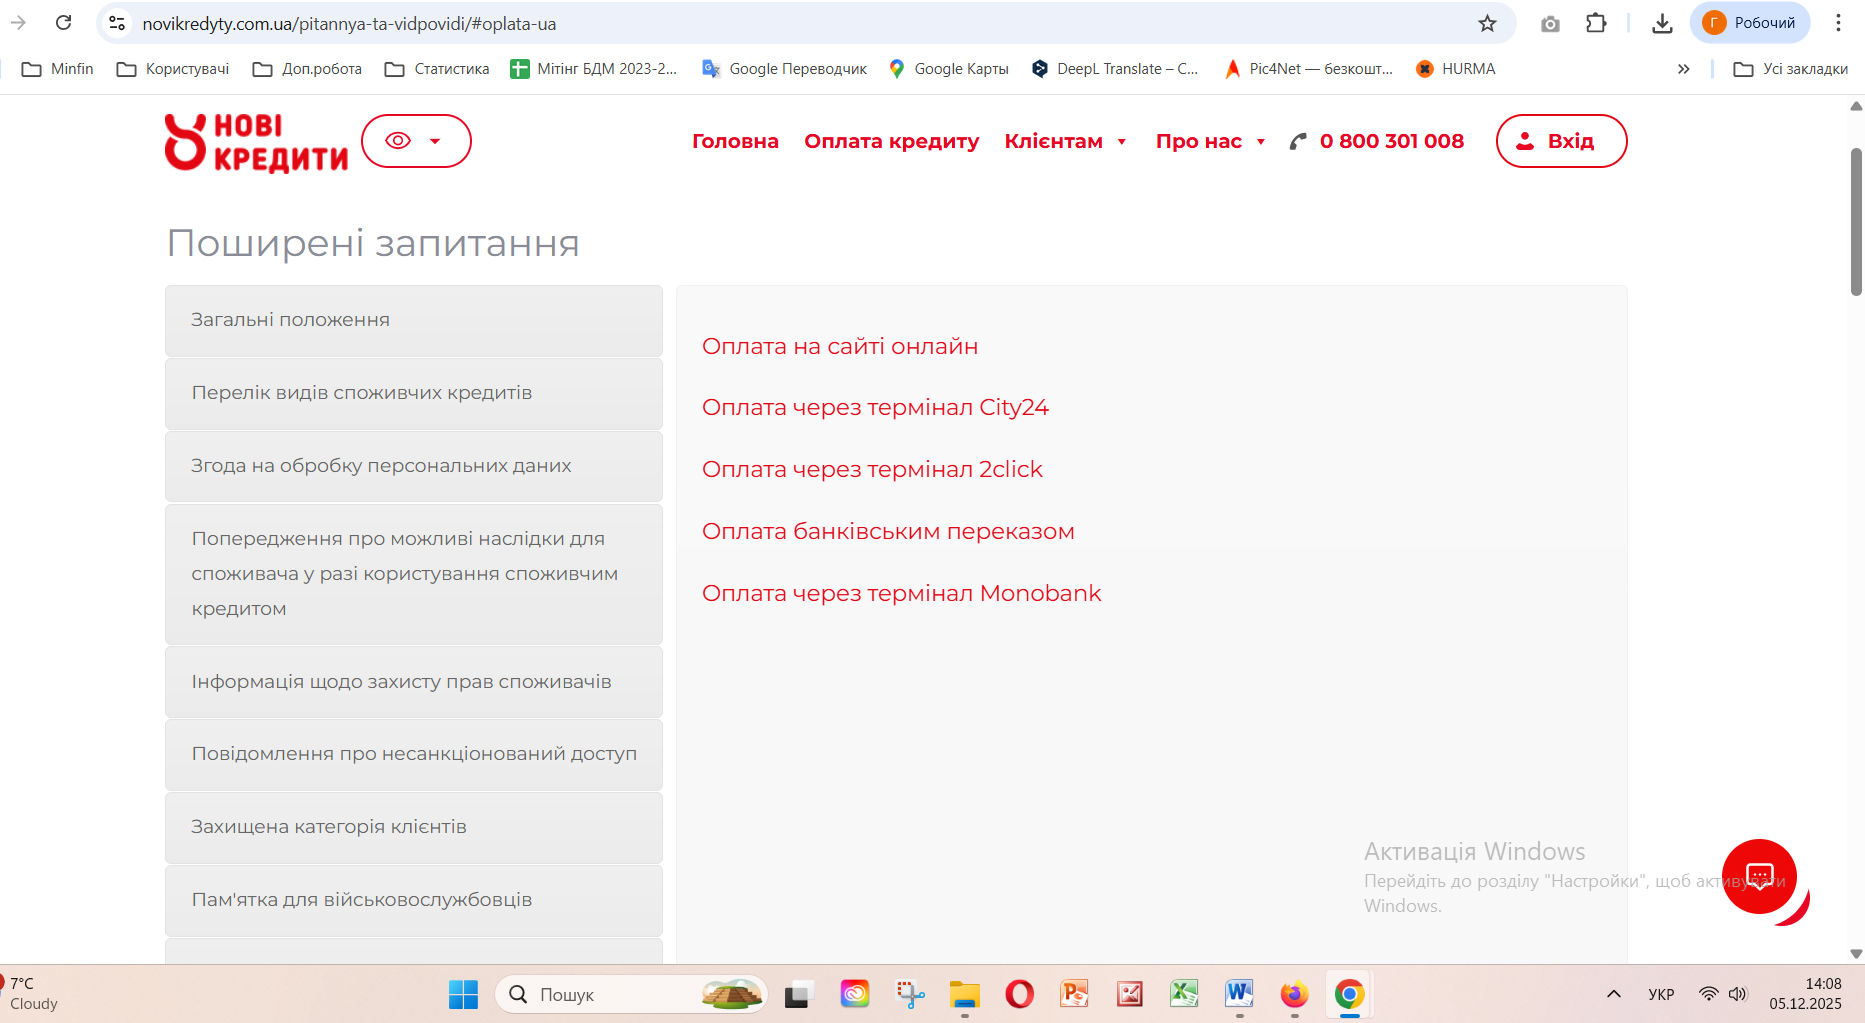The width and height of the screenshot is (1865, 1023).
Task: Reload the page with the refresh icon
Action: [63, 22]
